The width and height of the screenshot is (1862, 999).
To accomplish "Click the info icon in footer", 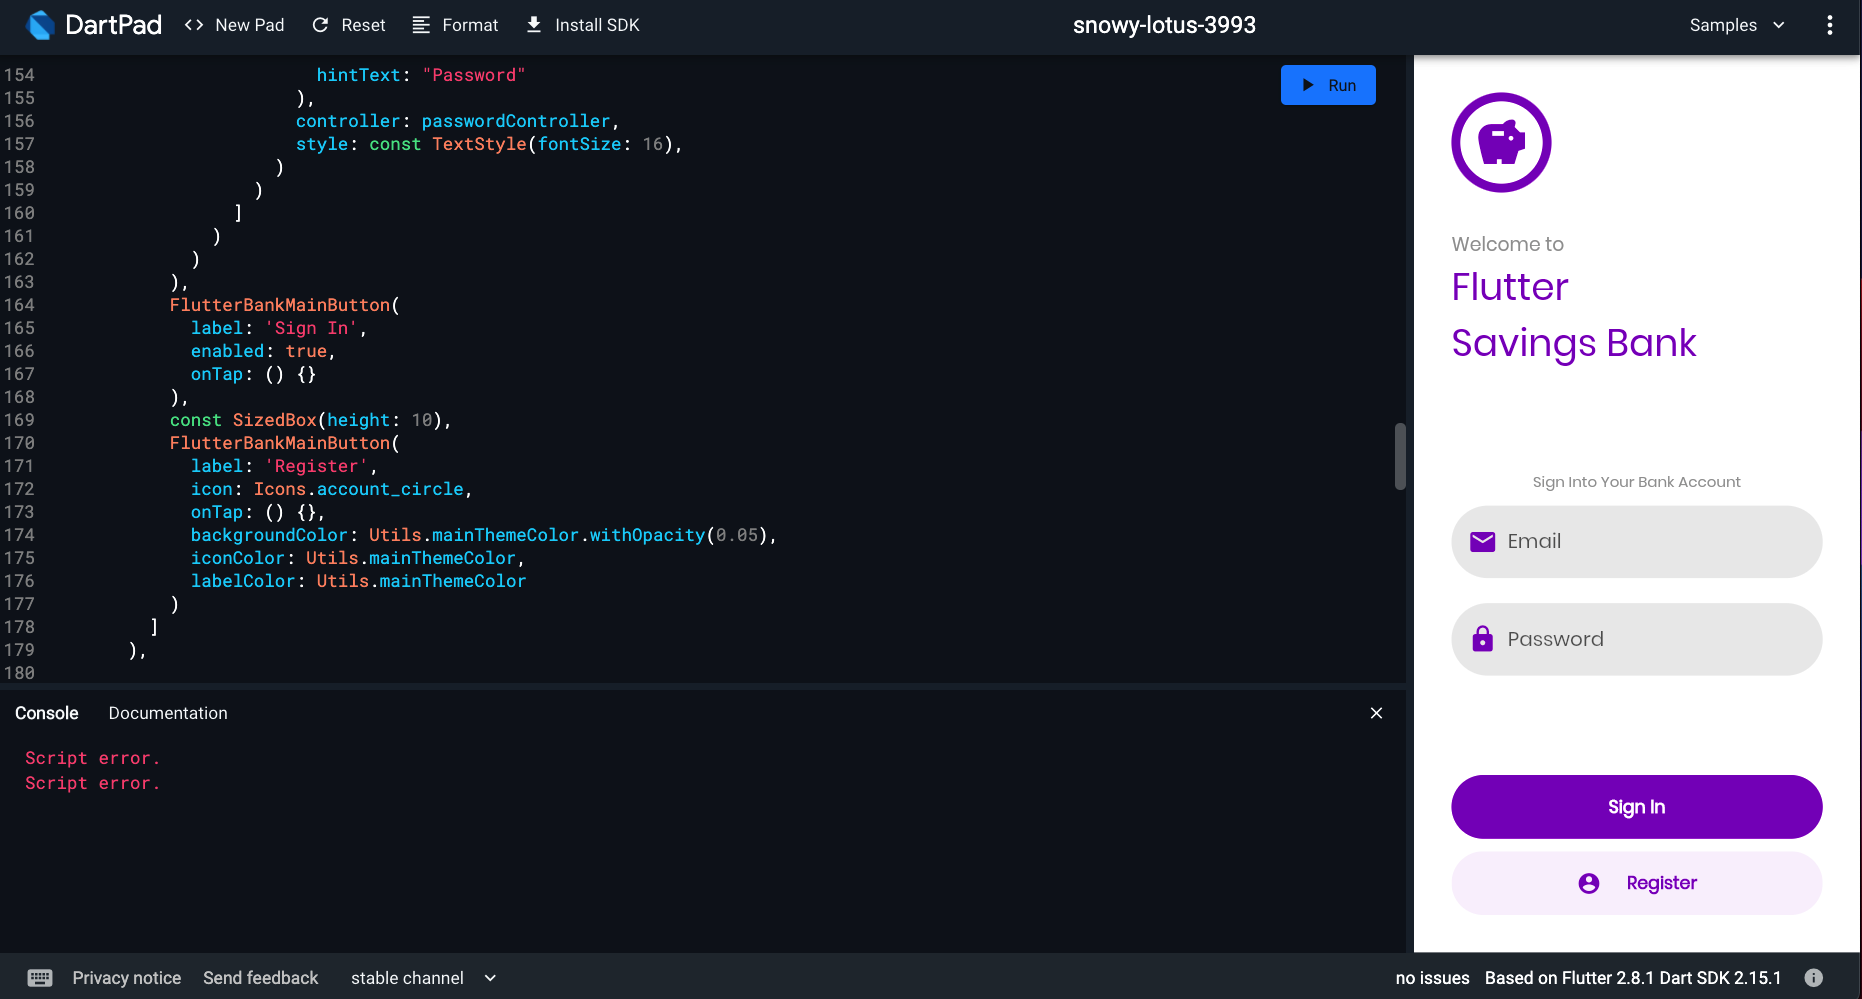I will 1814,978.
